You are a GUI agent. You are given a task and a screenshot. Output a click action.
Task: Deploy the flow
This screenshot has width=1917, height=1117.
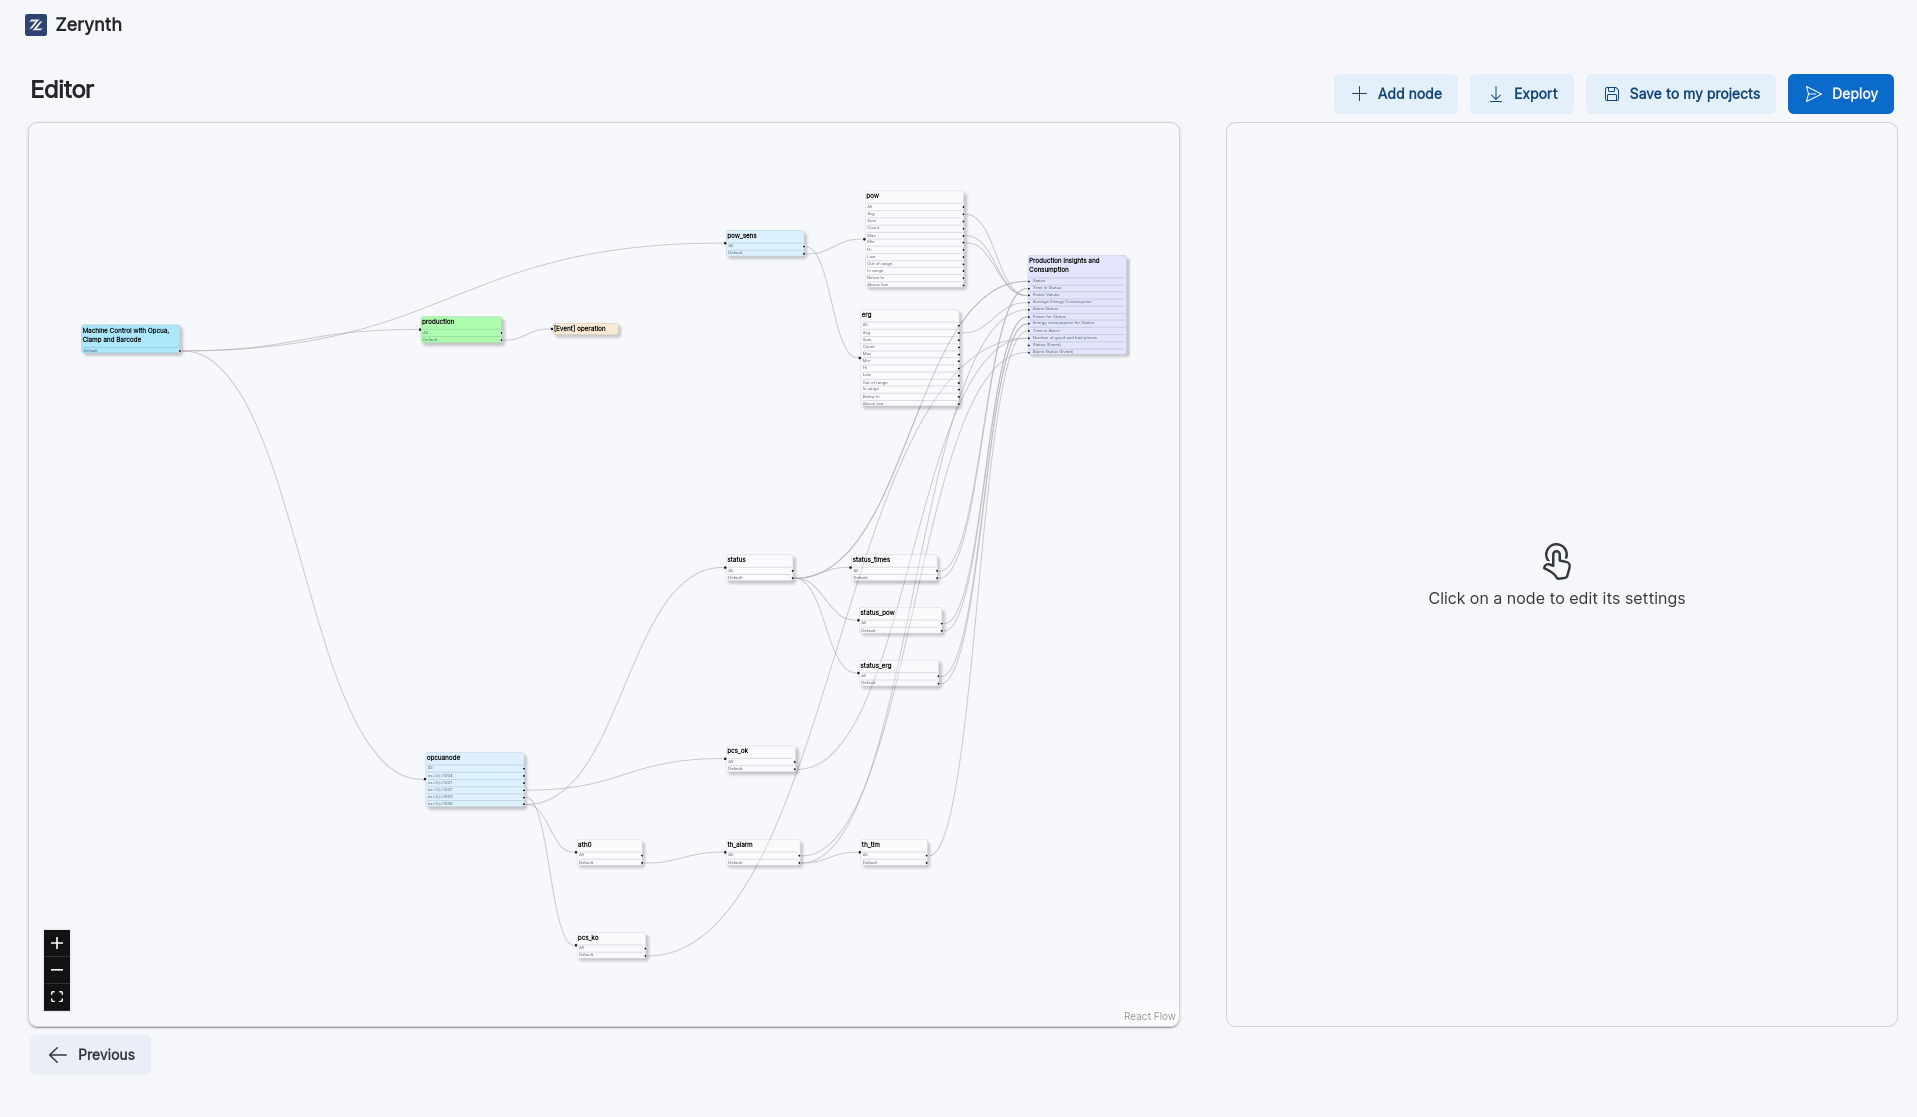click(x=1841, y=94)
